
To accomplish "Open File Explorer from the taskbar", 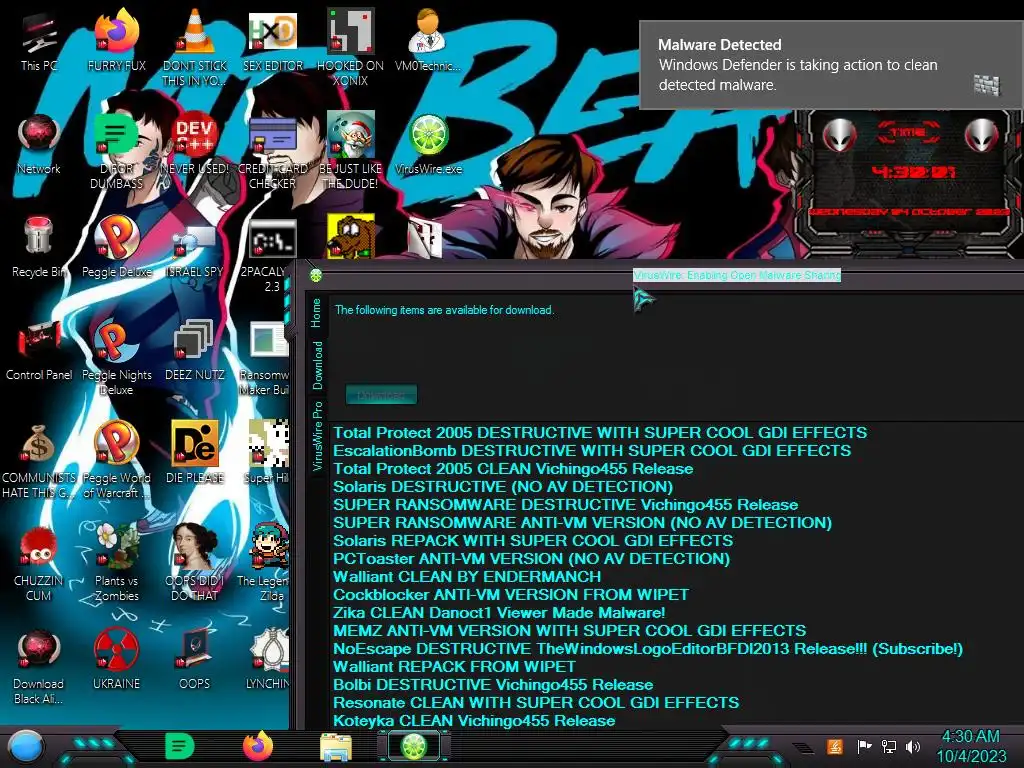I will (x=336, y=747).
